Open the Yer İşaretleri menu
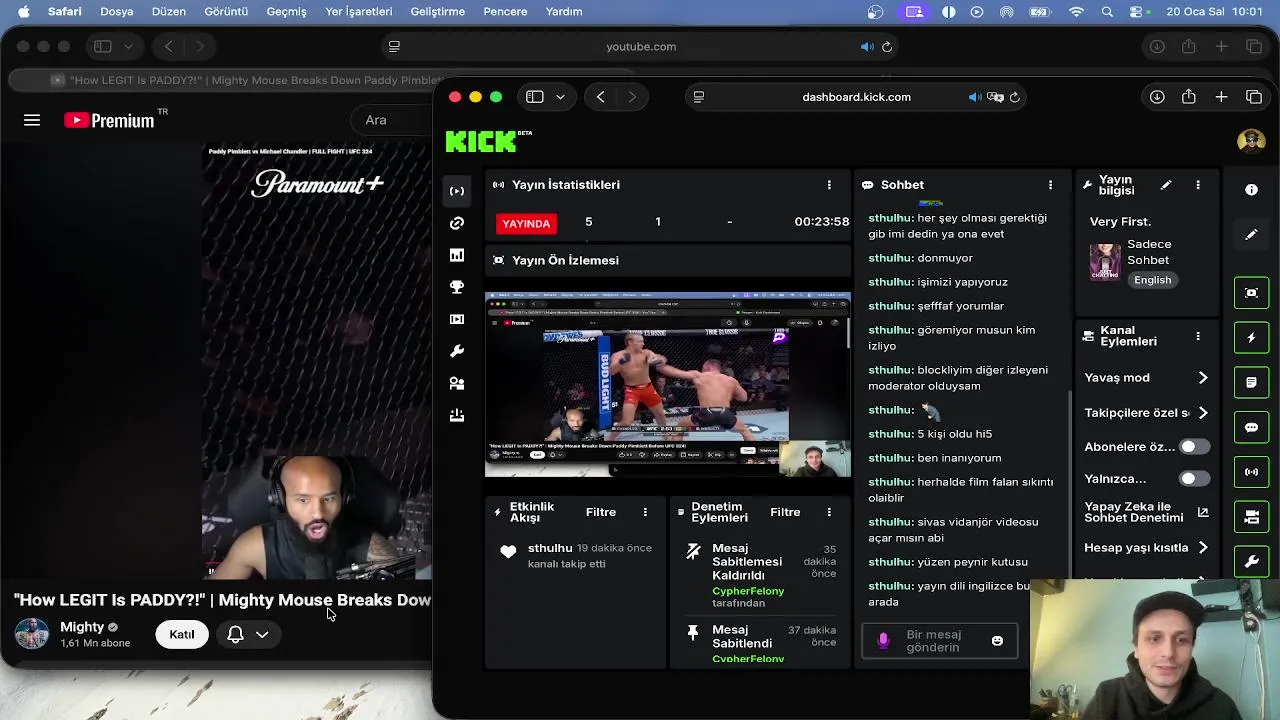Image resolution: width=1280 pixels, height=720 pixels. coord(359,12)
